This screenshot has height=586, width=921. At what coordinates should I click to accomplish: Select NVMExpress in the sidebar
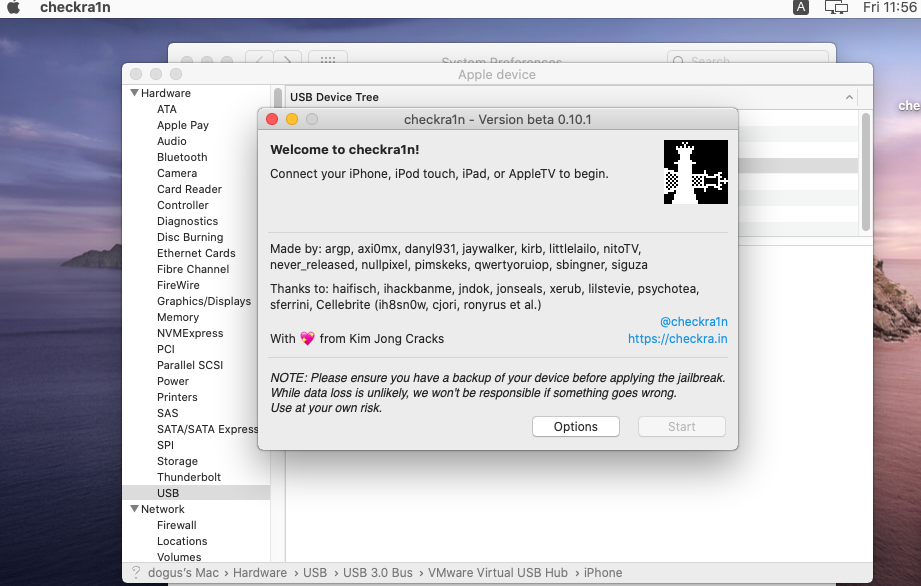pos(190,333)
